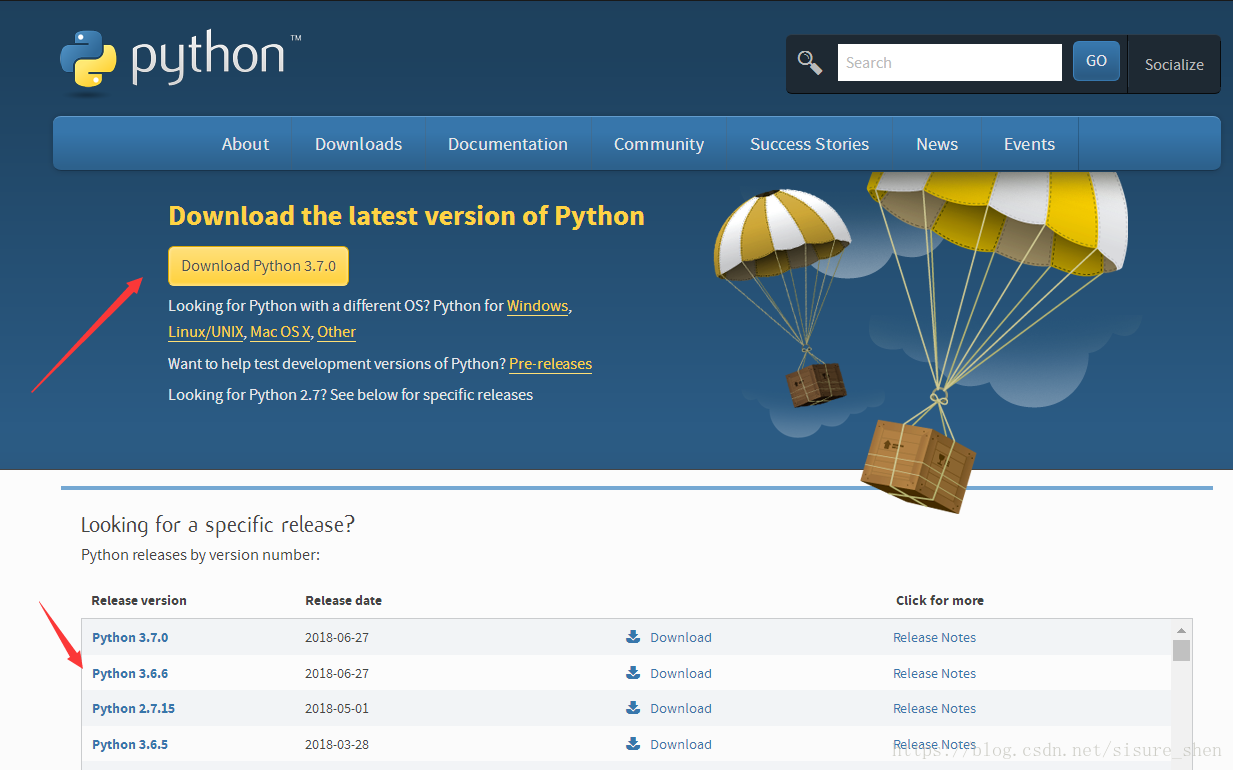The width and height of the screenshot is (1233, 770).
Task: Open the News menu
Action: [937, 144]
